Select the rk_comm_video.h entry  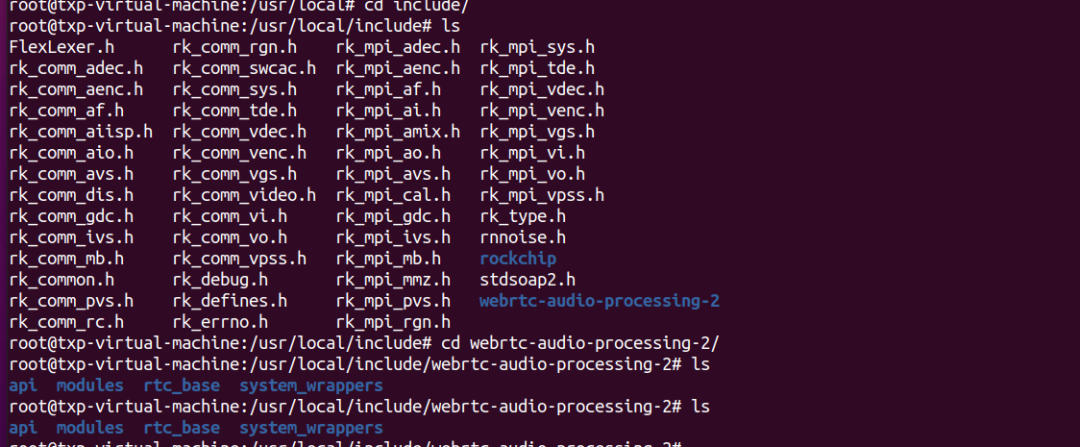(x=244, y=195)
